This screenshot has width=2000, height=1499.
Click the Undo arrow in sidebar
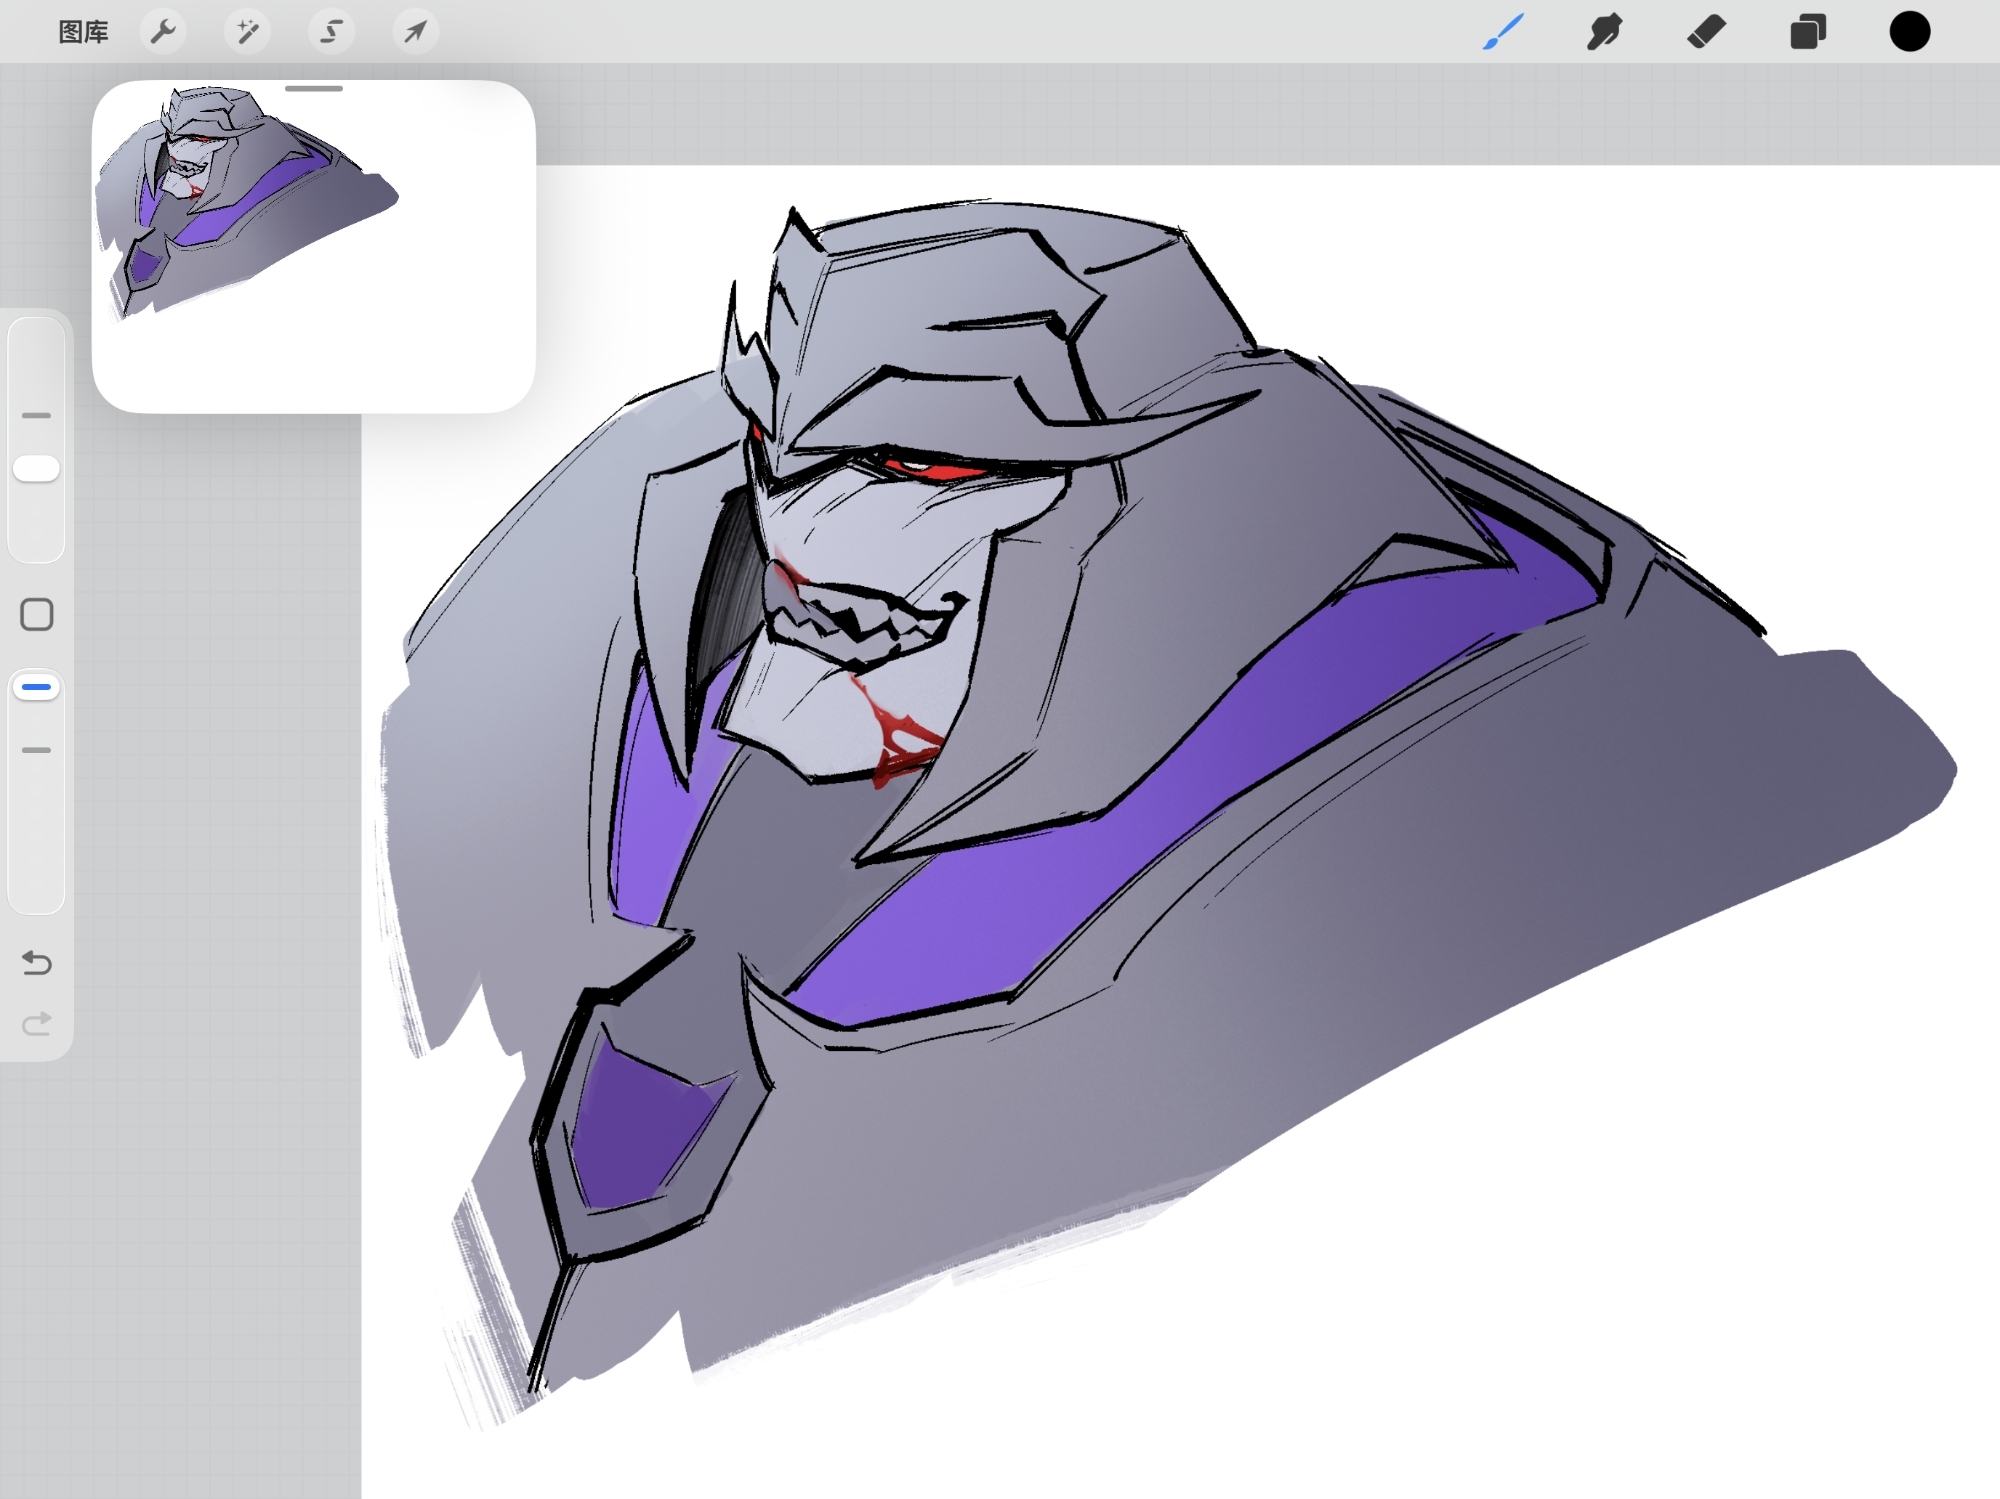37,962
